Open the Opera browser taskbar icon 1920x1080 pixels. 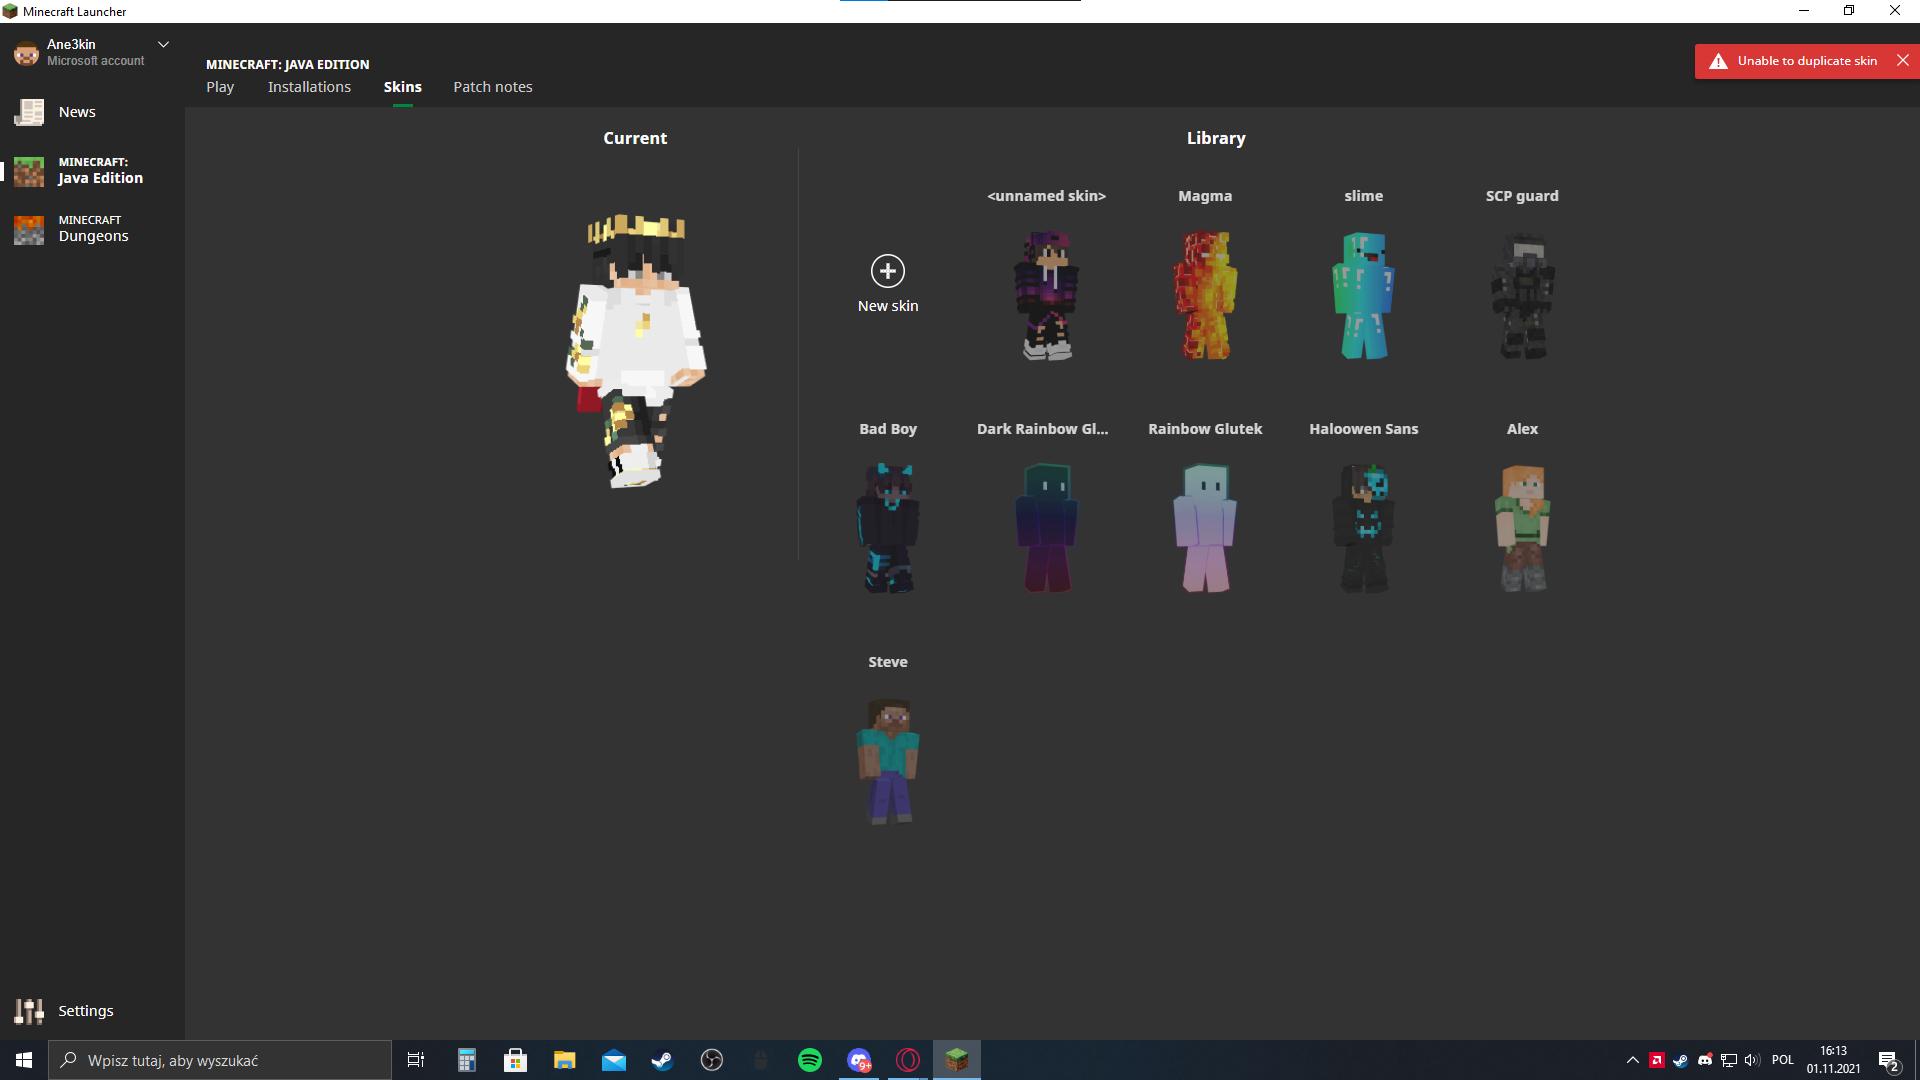[x=908, y=1060]
